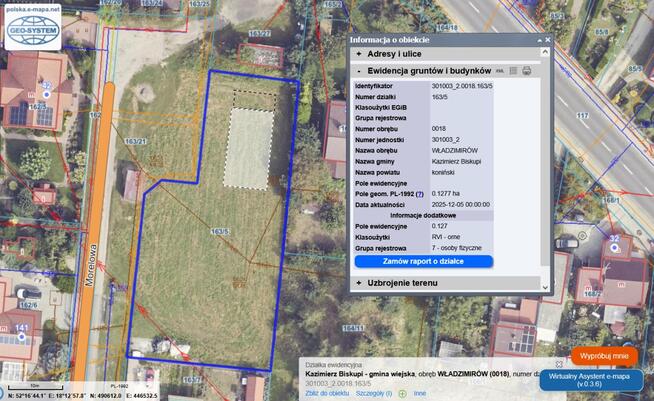This screenshot has height=401, width=654.
Task: Click the XML export icon
Action: (x=500, y=71)
